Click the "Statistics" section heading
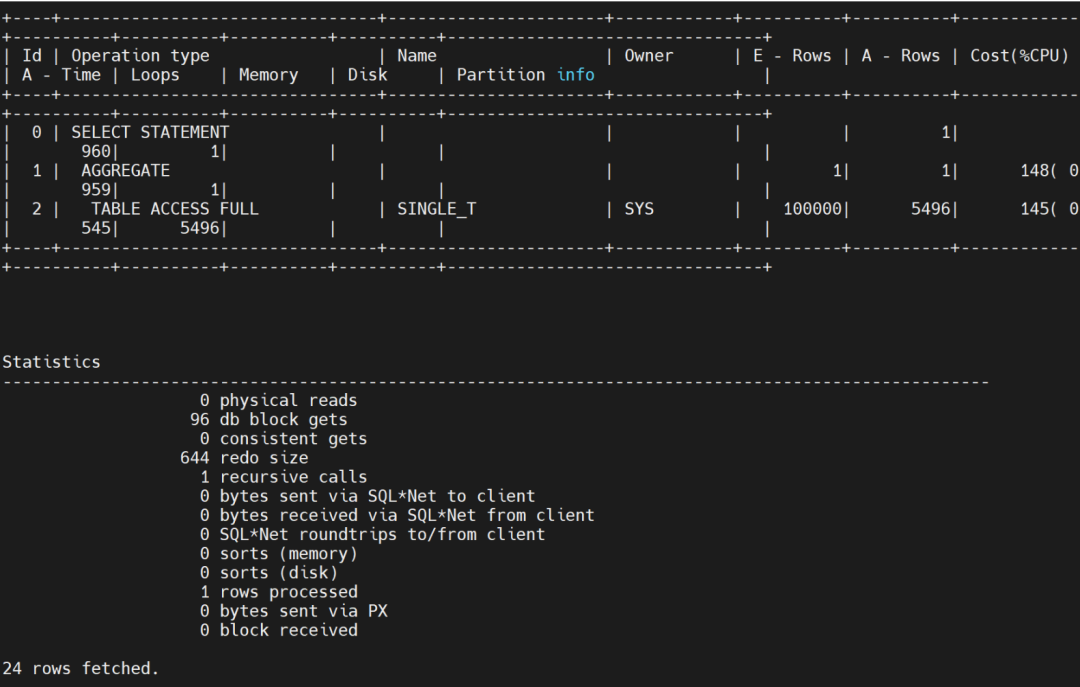 point(51,362)
